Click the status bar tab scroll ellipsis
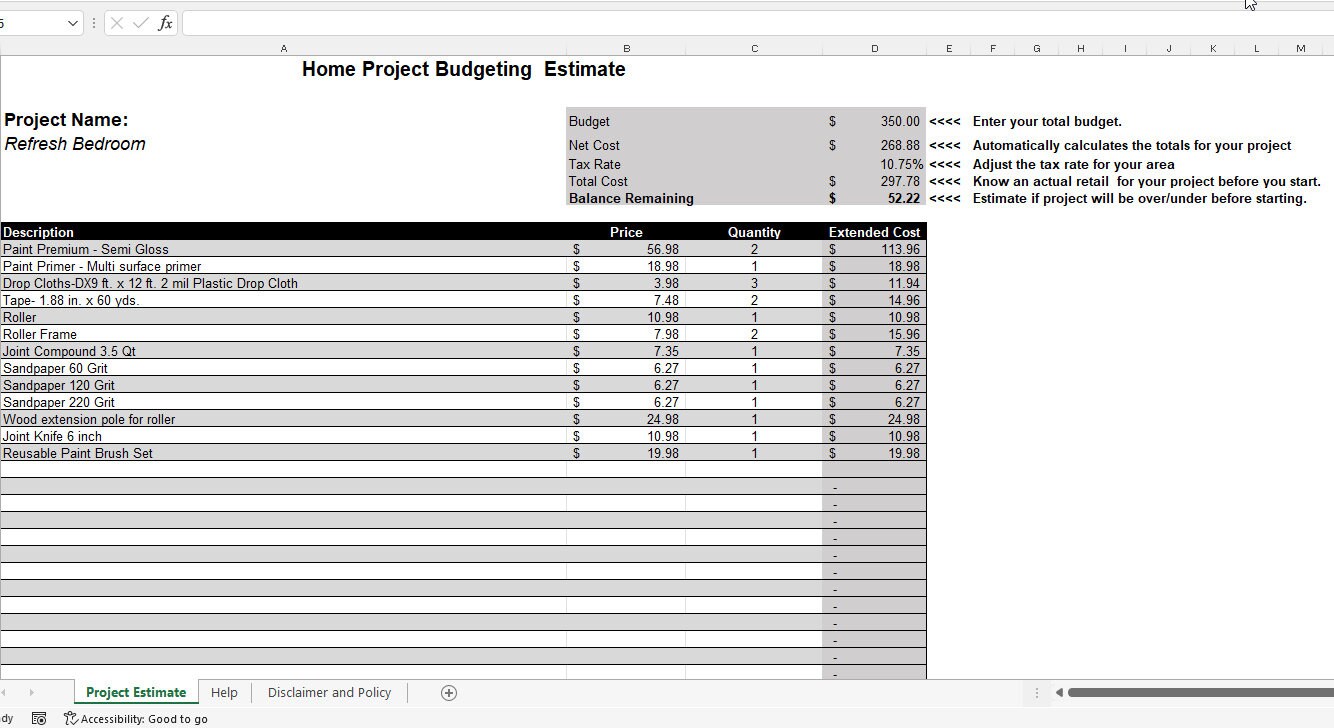1334x728 pixels. pyautogui.click(x=1037, y=692)
